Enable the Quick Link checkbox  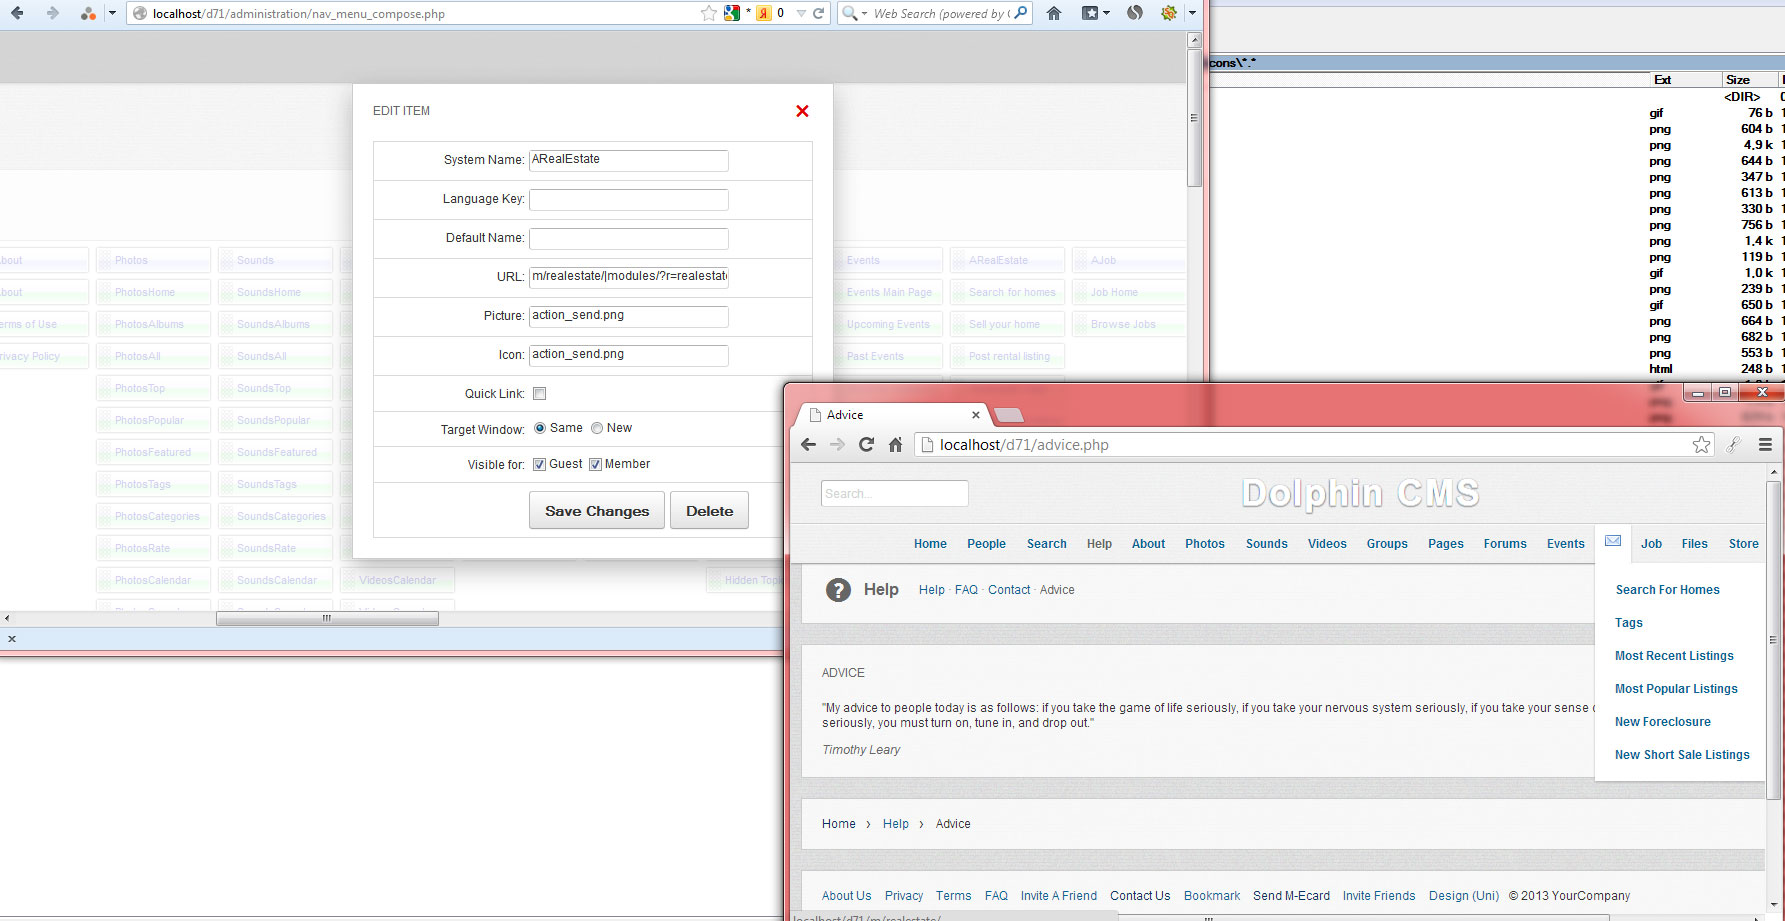[x=540, y=394]
